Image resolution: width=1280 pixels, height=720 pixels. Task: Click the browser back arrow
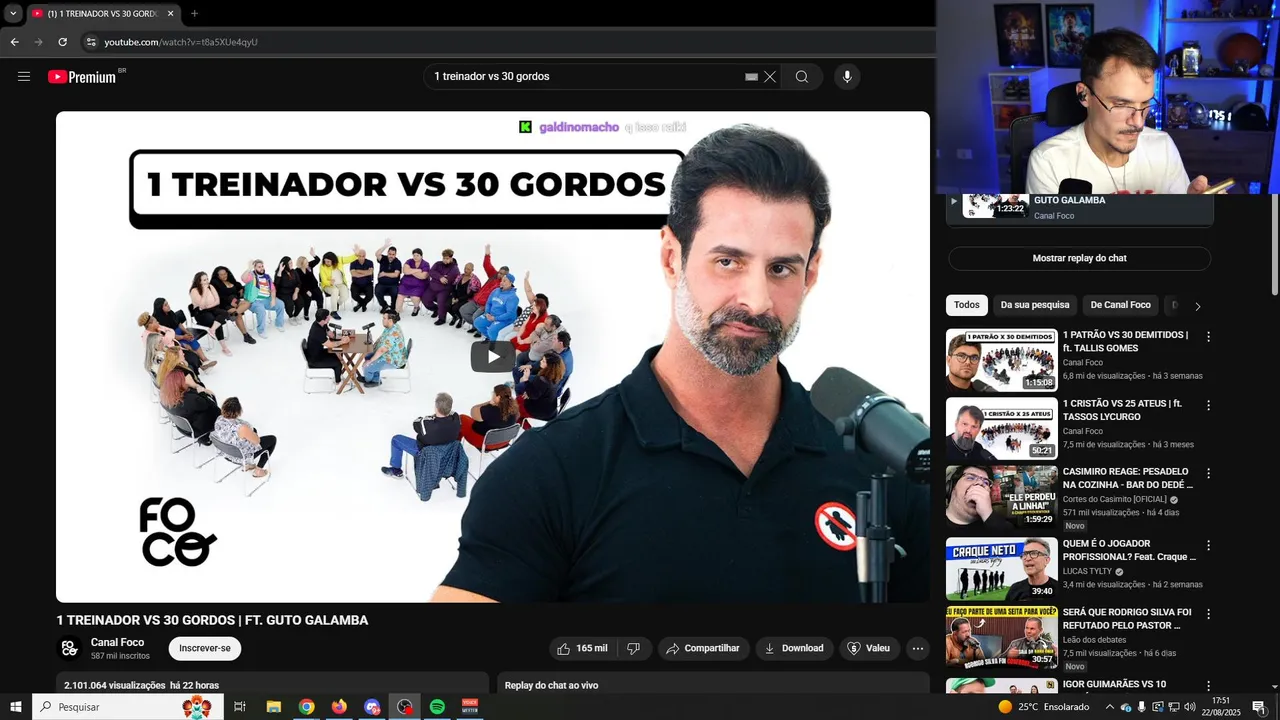point(14,42)
